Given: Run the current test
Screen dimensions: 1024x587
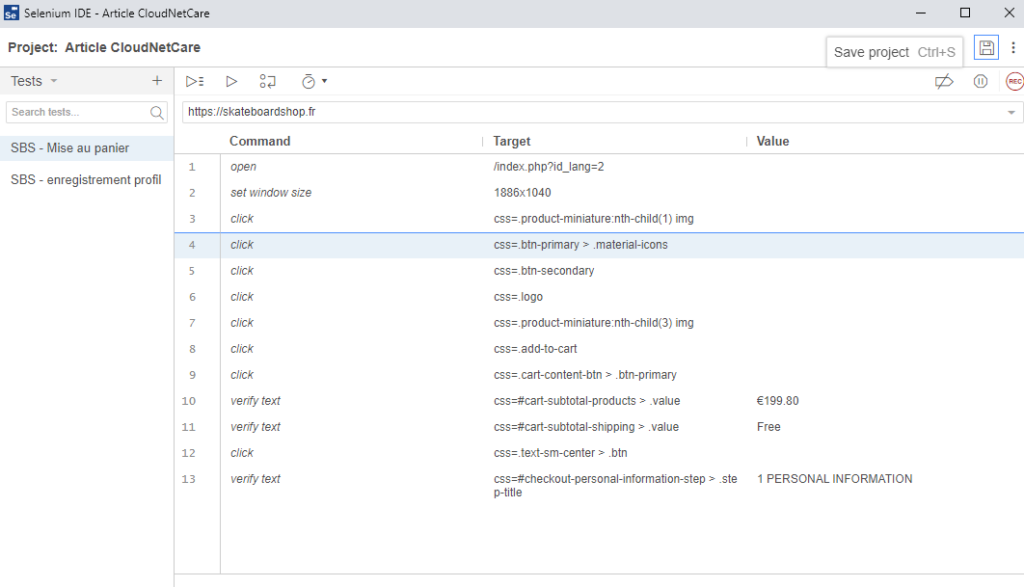Looking at the screenshot, I should [231, 82].
